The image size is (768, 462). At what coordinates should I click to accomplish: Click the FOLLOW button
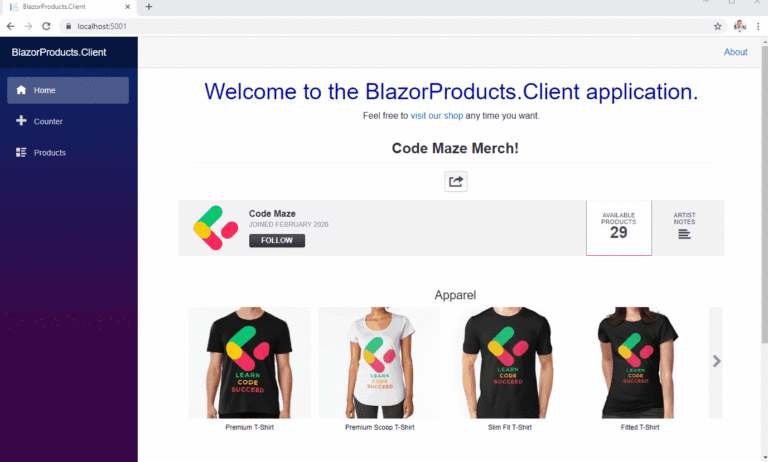coord(277,241)
